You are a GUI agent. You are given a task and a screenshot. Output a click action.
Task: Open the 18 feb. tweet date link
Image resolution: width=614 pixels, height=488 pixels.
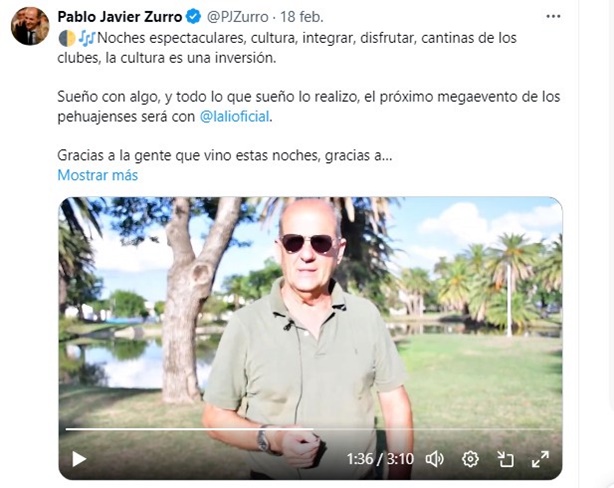point(302,17)
